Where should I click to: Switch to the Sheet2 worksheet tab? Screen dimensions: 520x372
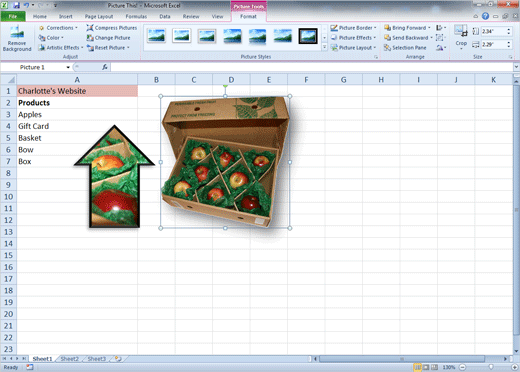(x=69, y=359)
